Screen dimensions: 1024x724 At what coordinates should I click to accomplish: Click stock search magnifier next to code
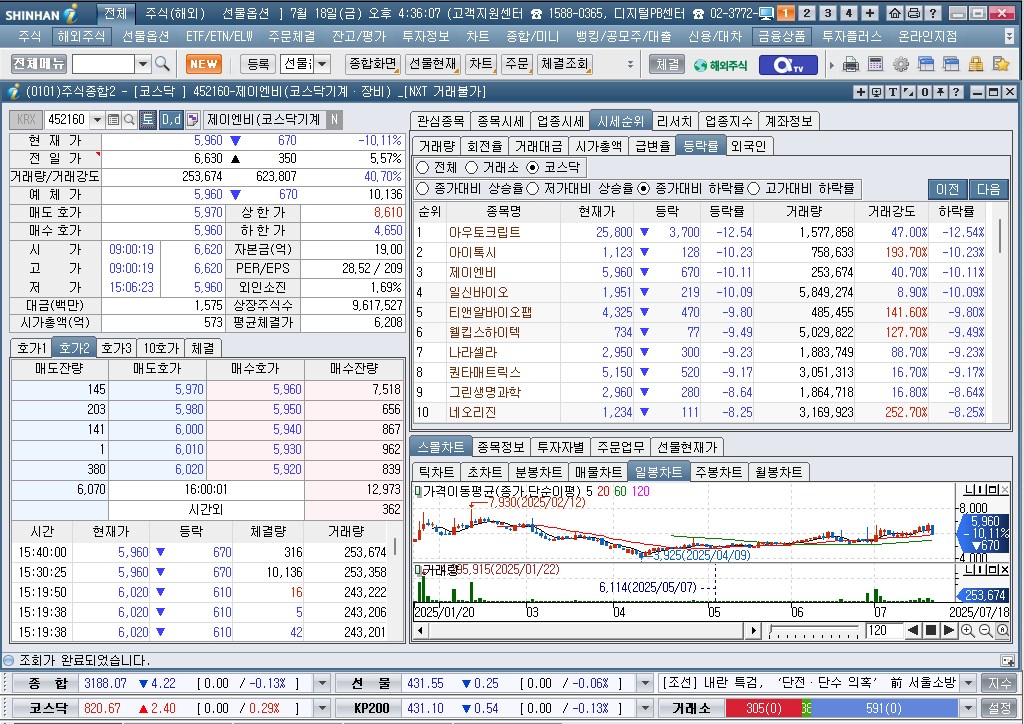coord(129,119)
